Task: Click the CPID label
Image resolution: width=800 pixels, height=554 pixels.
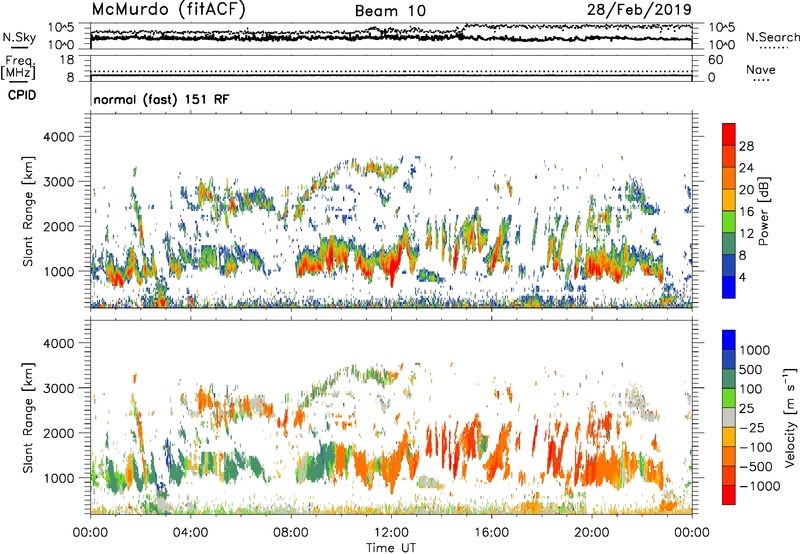Action: click(x=21, y=95)
